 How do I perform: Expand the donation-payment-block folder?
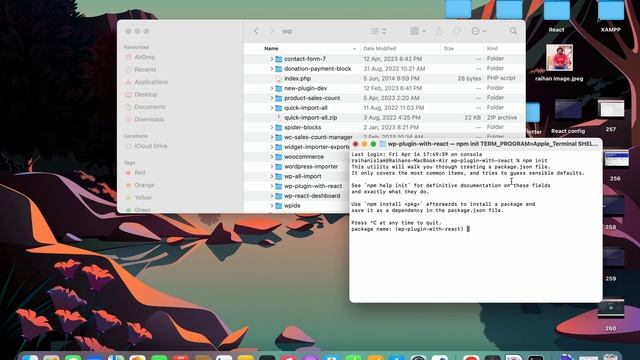click(271, 69)
